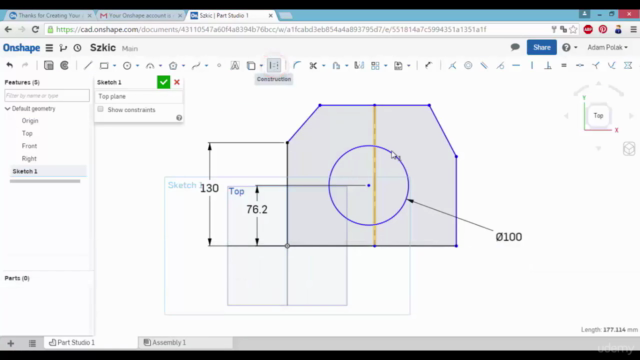Screen dimensions: 640x360
Task: Open the Adam Polak account menu
Action: point(607,47)
